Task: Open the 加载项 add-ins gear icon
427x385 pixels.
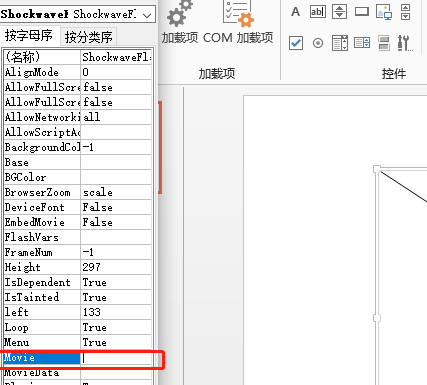Action: (179, 14)
